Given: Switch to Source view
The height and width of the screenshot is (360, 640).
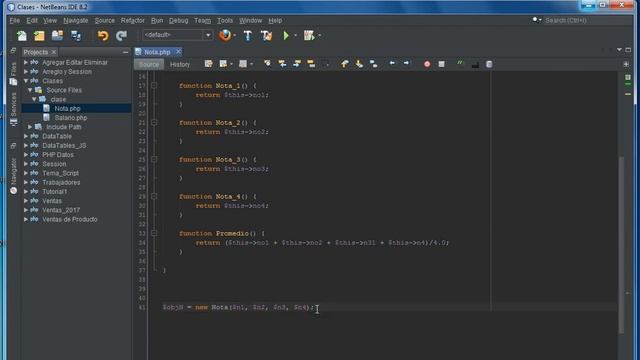Looking at the screenshot, I should pyautogui.click(x=149, y=64).
